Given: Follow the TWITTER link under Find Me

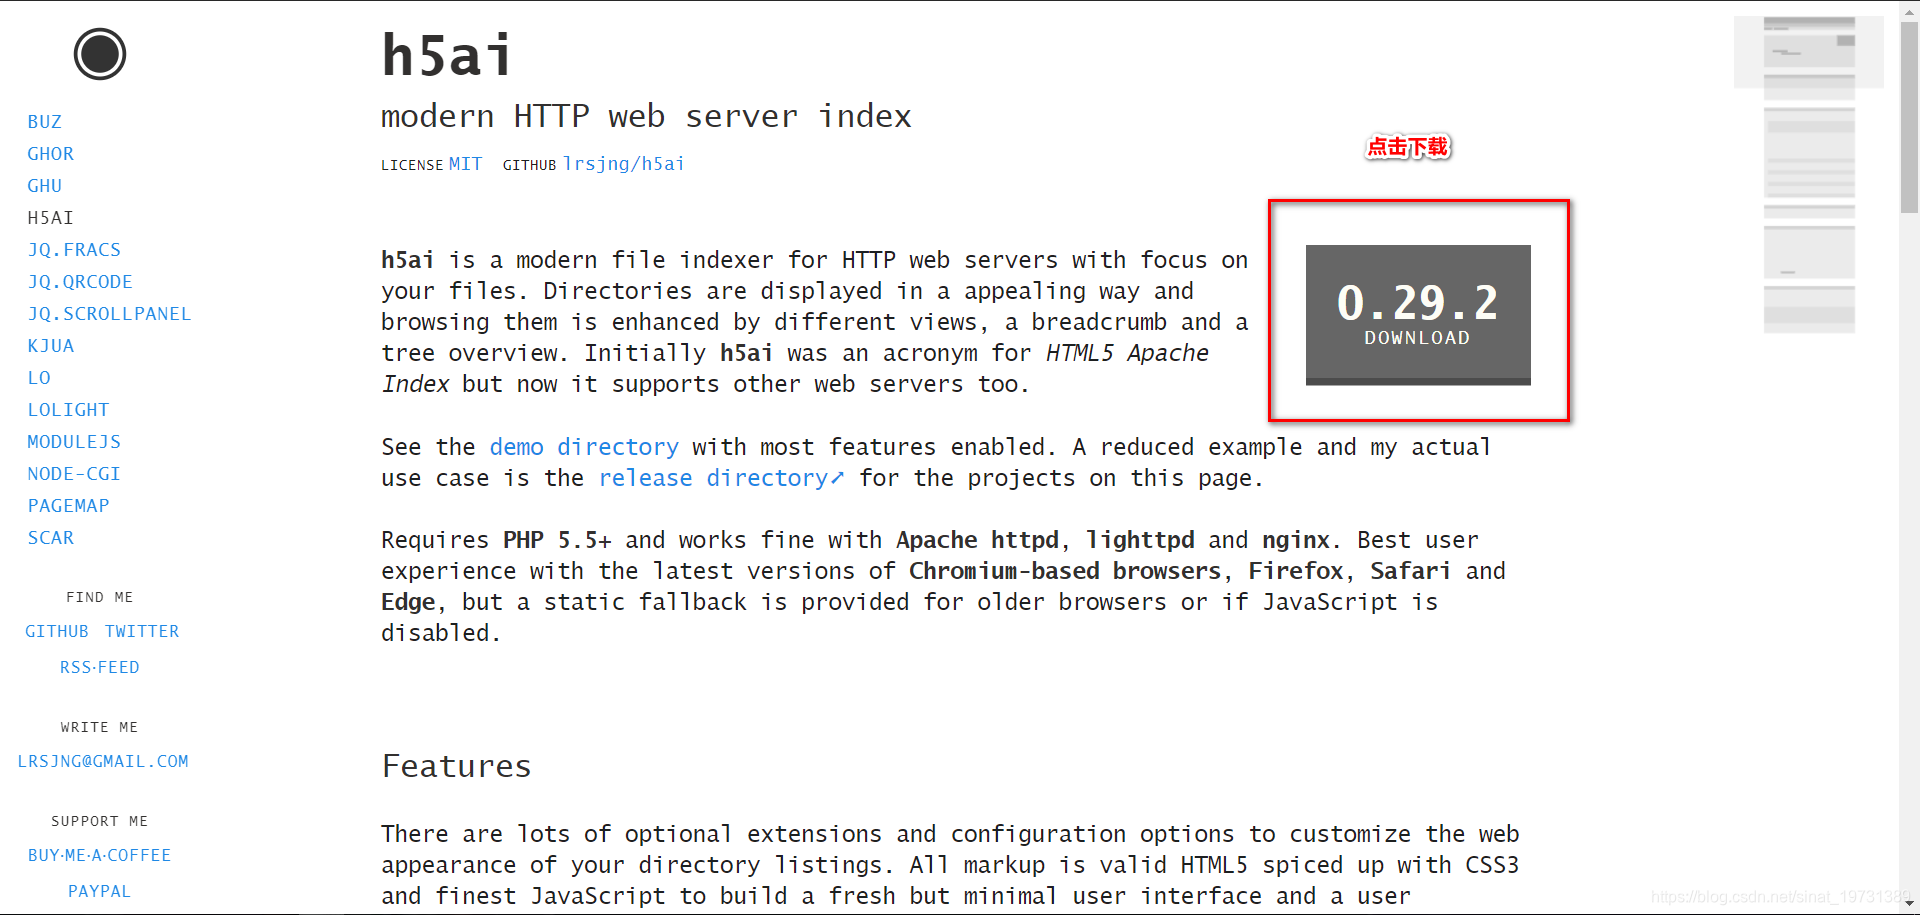Looking at the screenshot, I should [142, 632].
